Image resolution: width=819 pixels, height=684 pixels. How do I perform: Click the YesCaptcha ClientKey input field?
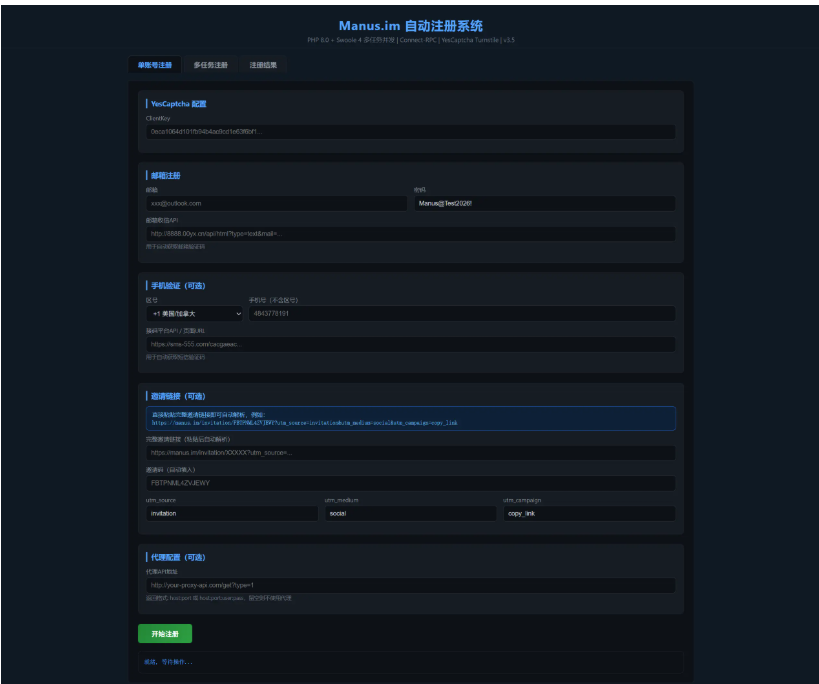click(x=411, y=132)
